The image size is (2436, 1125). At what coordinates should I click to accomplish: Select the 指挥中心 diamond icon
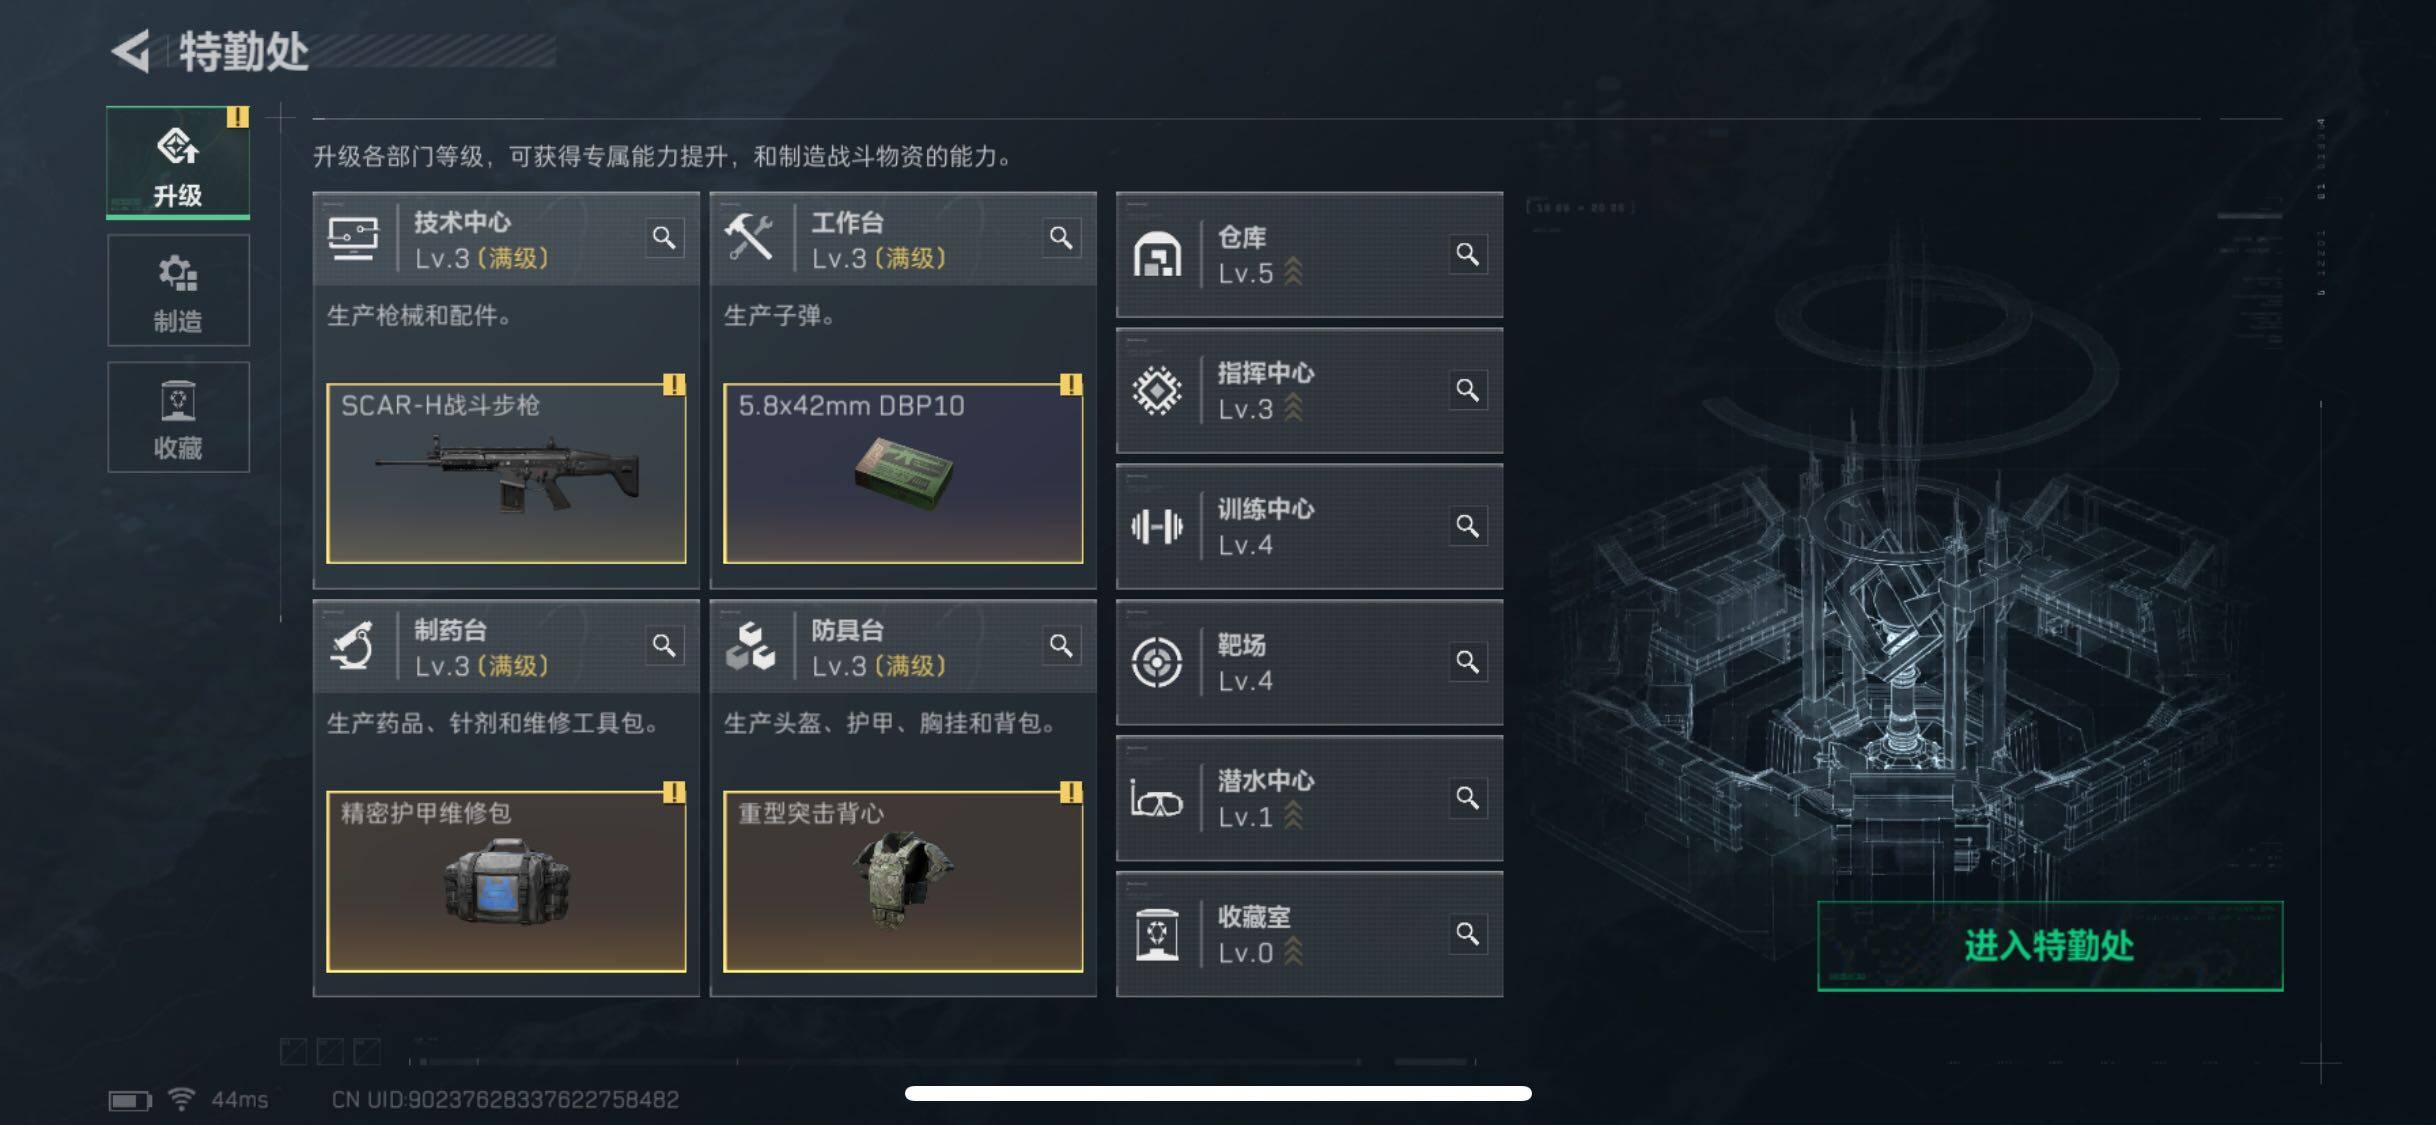(x=1157, y=390)
